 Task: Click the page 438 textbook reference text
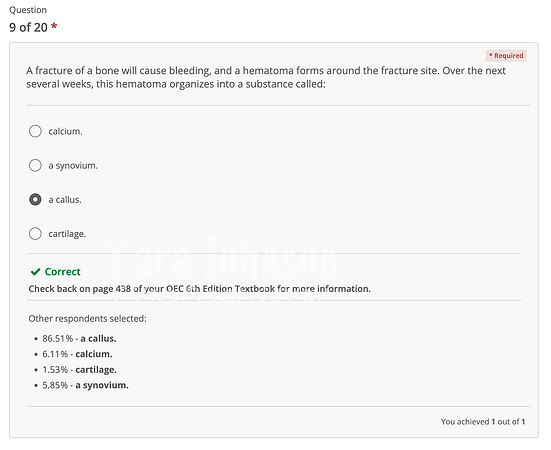[200, 289]
